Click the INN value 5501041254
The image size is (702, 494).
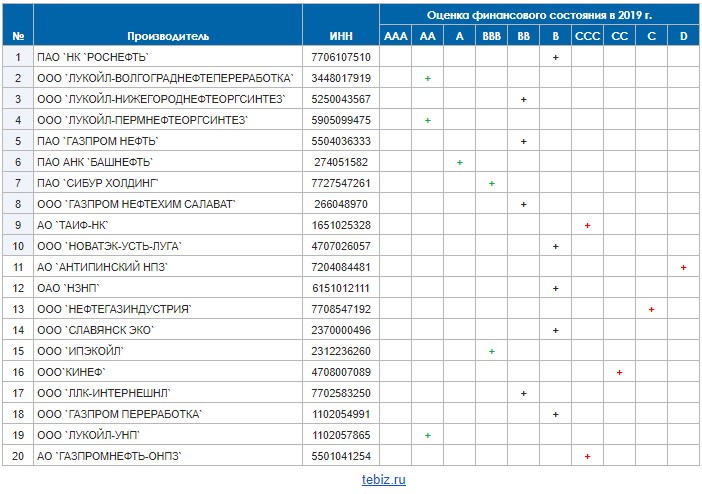coord(341,456)
